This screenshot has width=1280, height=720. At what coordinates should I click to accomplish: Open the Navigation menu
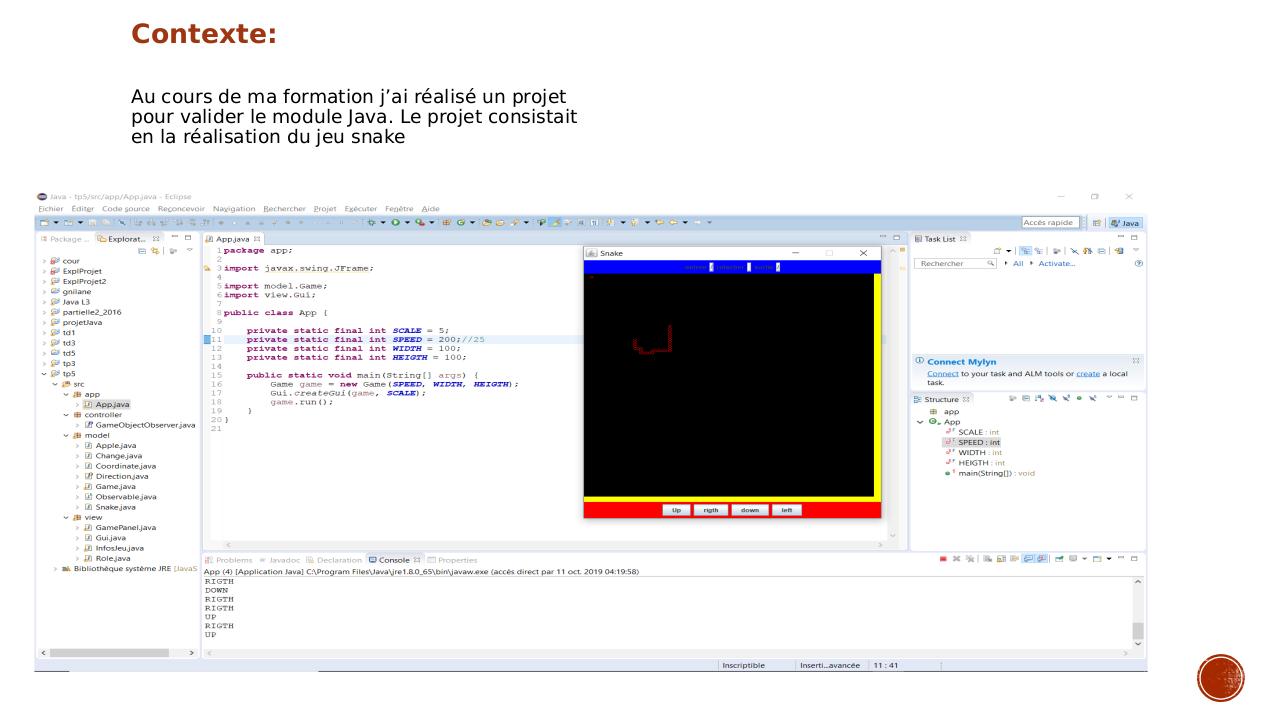(235, 207)
